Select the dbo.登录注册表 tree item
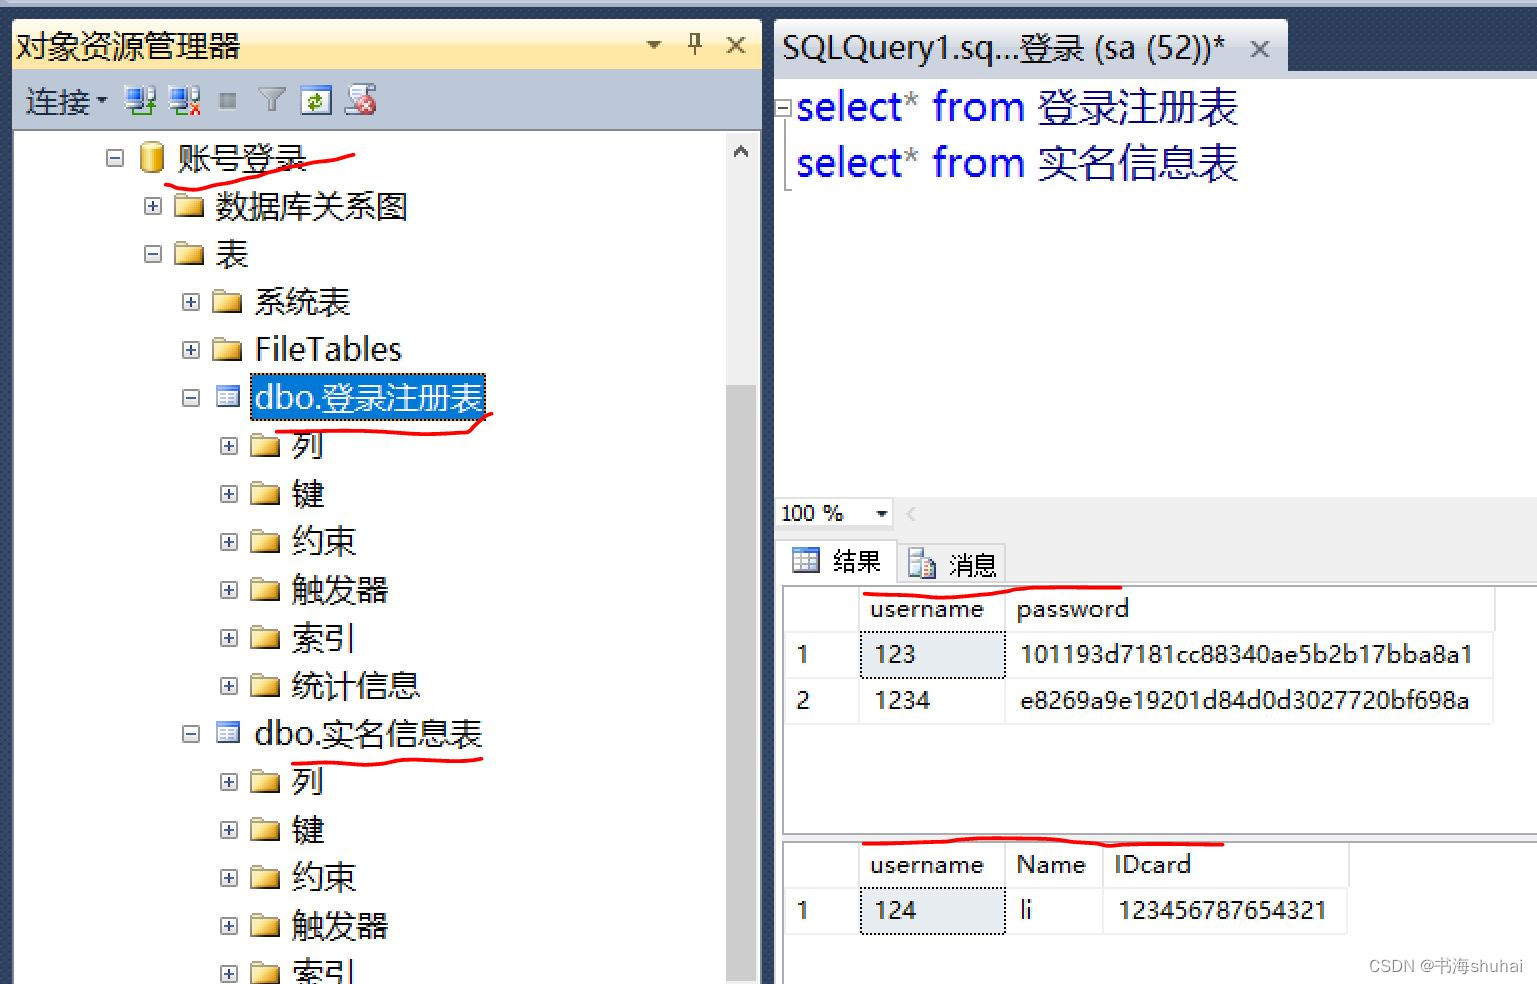The width and height of the screenshot is (1537, 984). pos(368,397)
